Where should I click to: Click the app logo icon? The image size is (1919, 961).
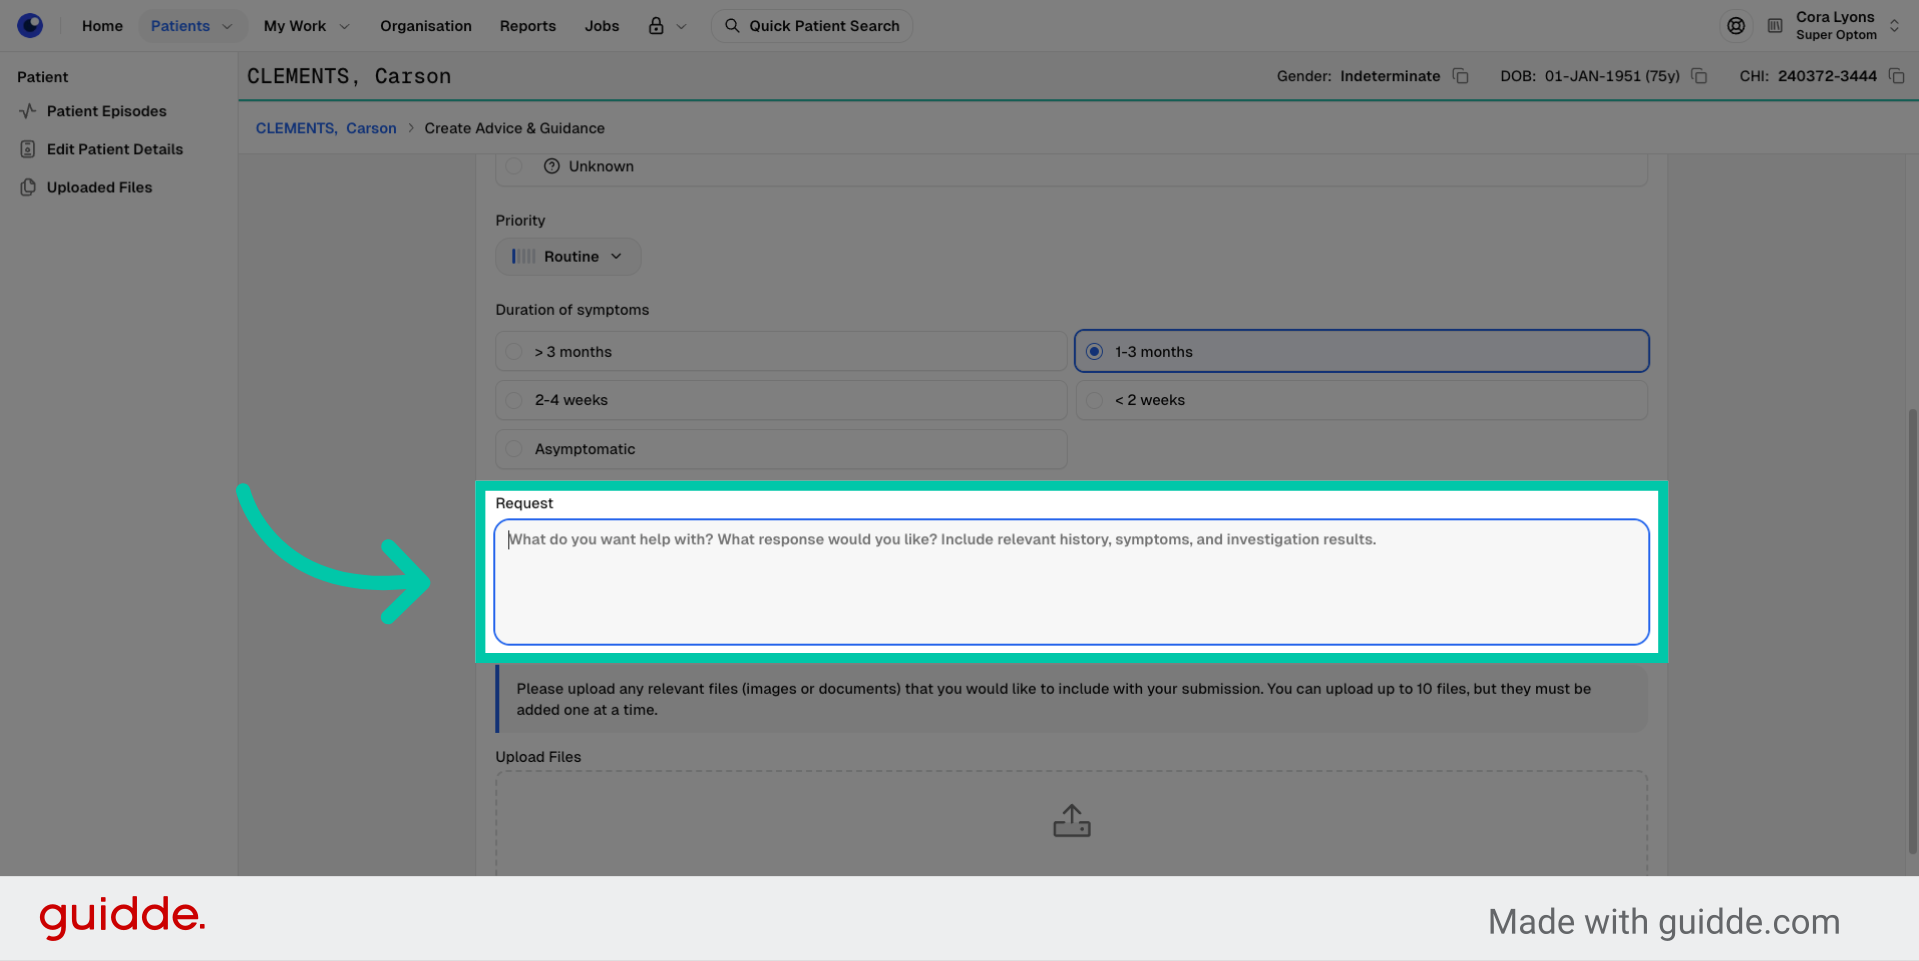(x=30, y=25)
